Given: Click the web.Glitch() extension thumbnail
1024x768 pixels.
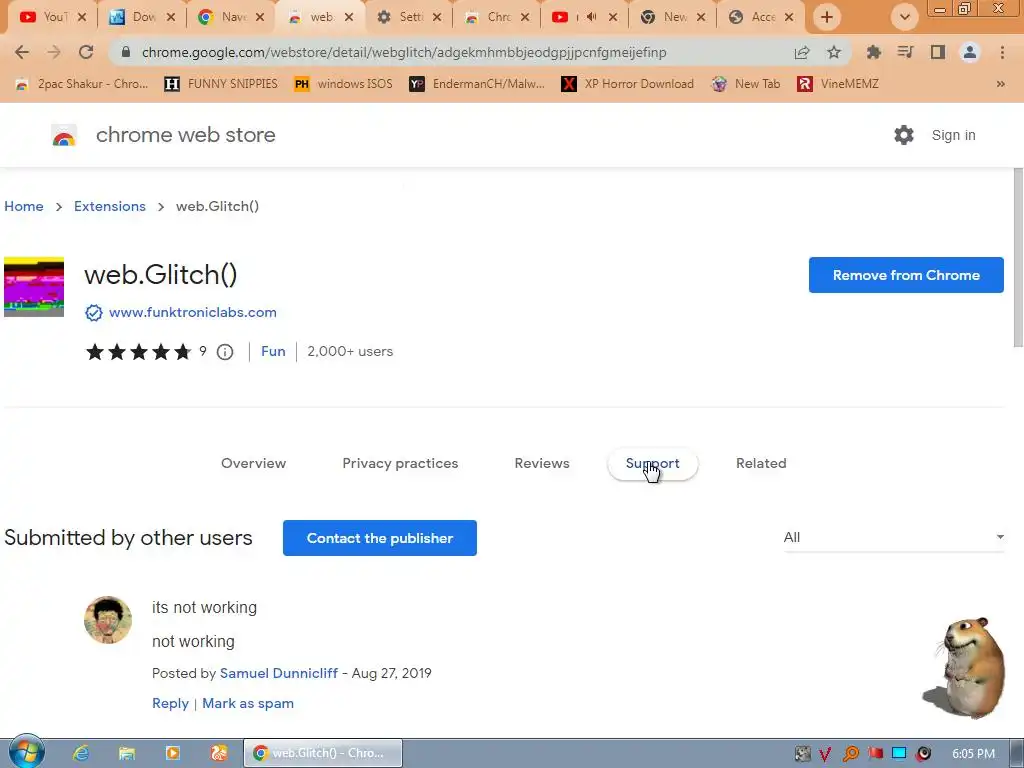Looking at the screenshot, I should pos(34,287).
